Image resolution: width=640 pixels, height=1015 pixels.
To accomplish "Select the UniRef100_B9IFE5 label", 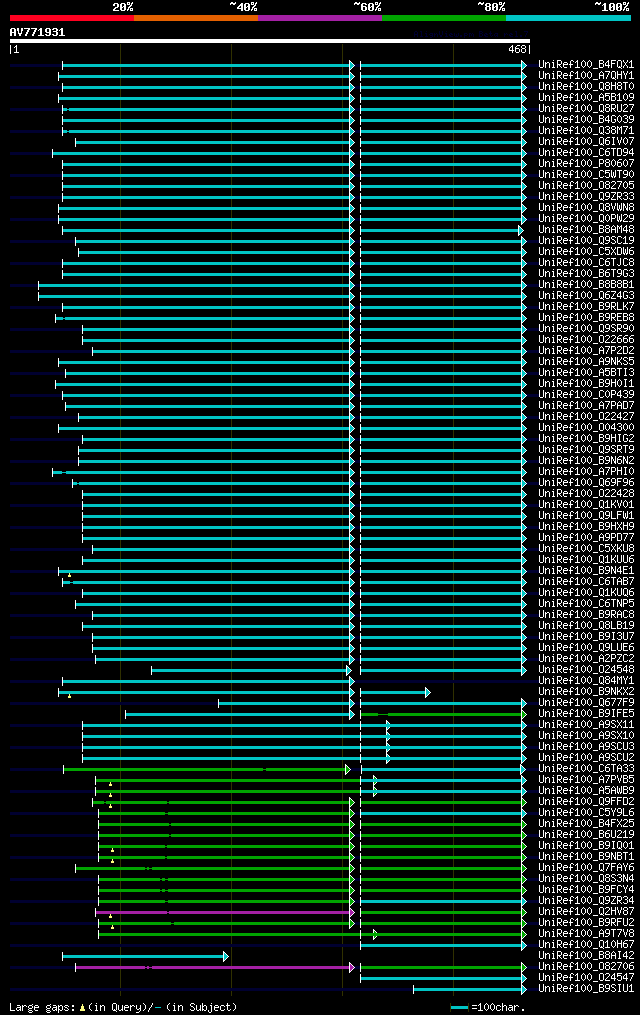I will tap(586, 714).
